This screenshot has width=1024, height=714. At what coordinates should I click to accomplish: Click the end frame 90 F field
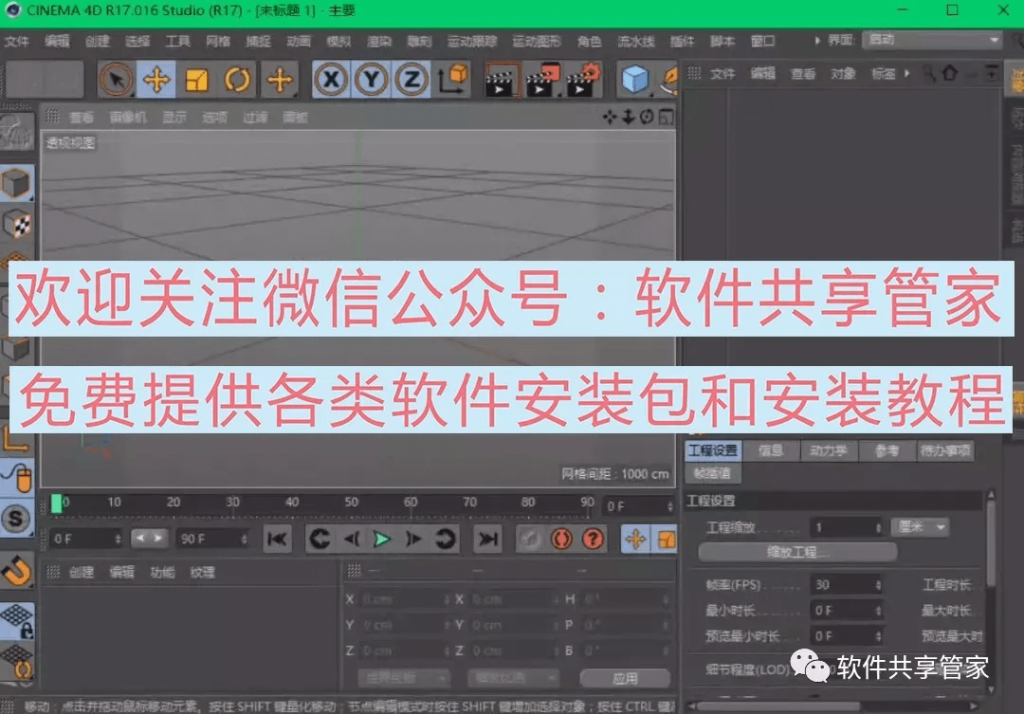[212, 539]
